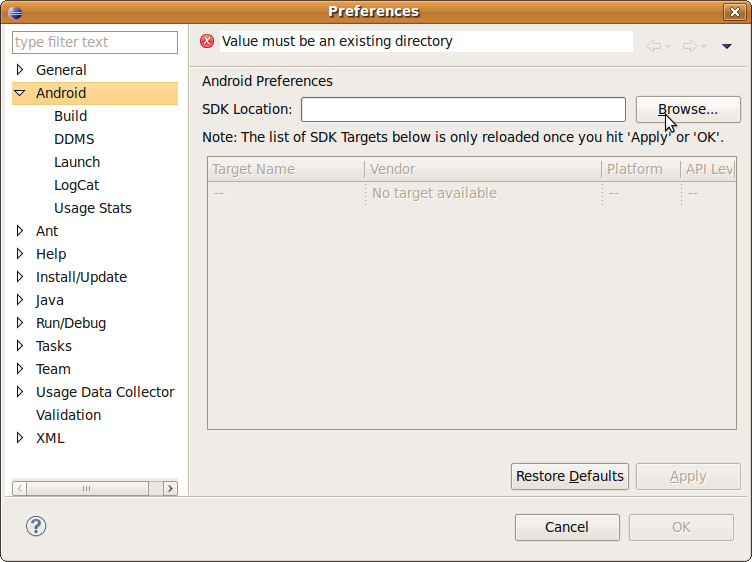Open the back history dropdown arrow
This screenshot has height=562, width=752.
point(668,46)
